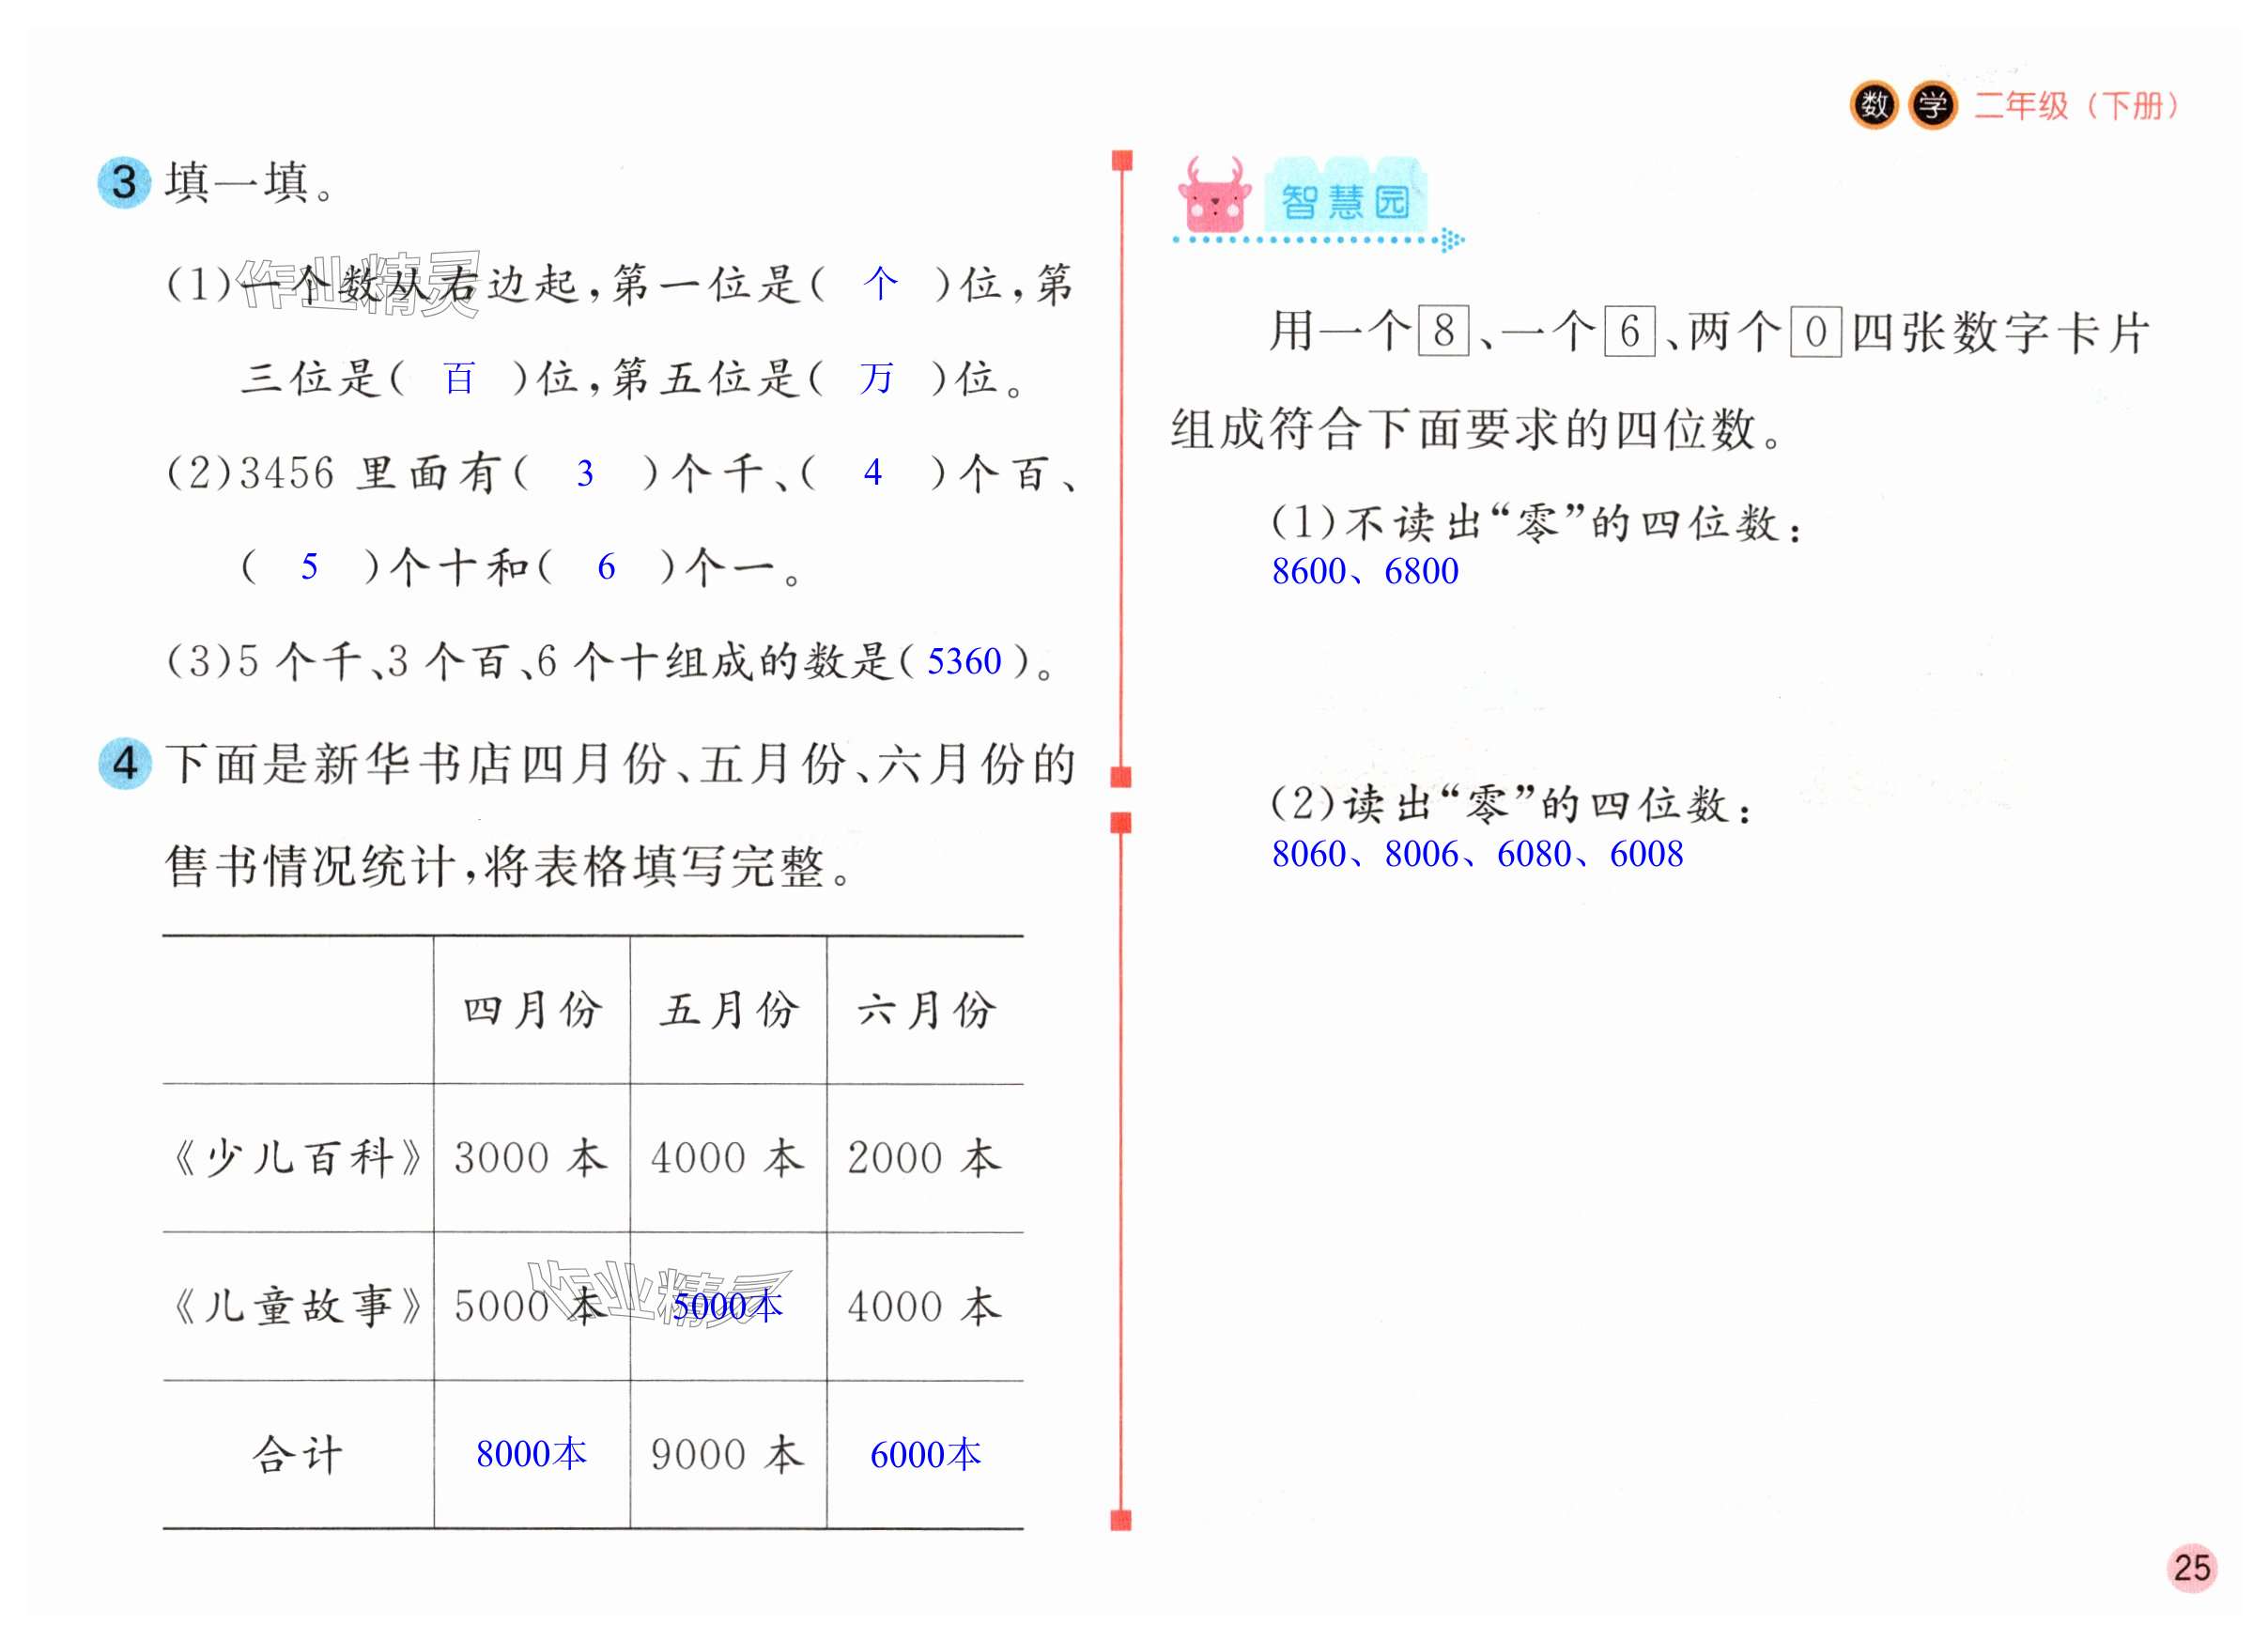
Task: Click the digit card showing 6
Action: (x=1629, y=331)
